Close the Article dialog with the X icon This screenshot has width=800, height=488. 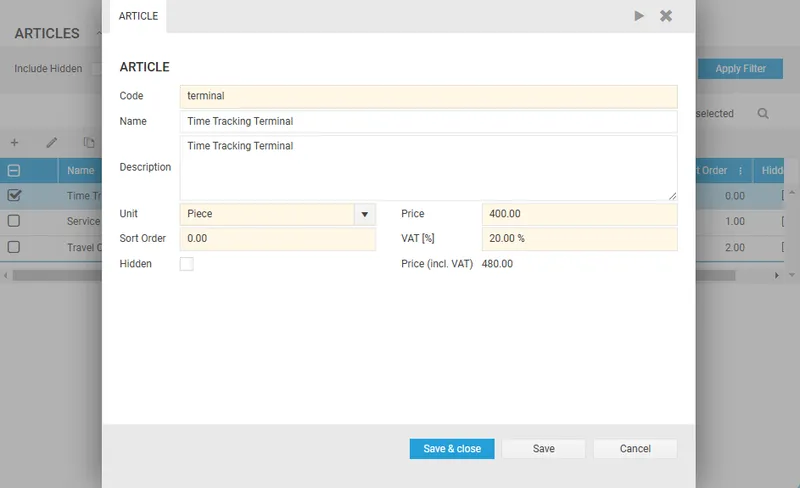click(666, 16)
